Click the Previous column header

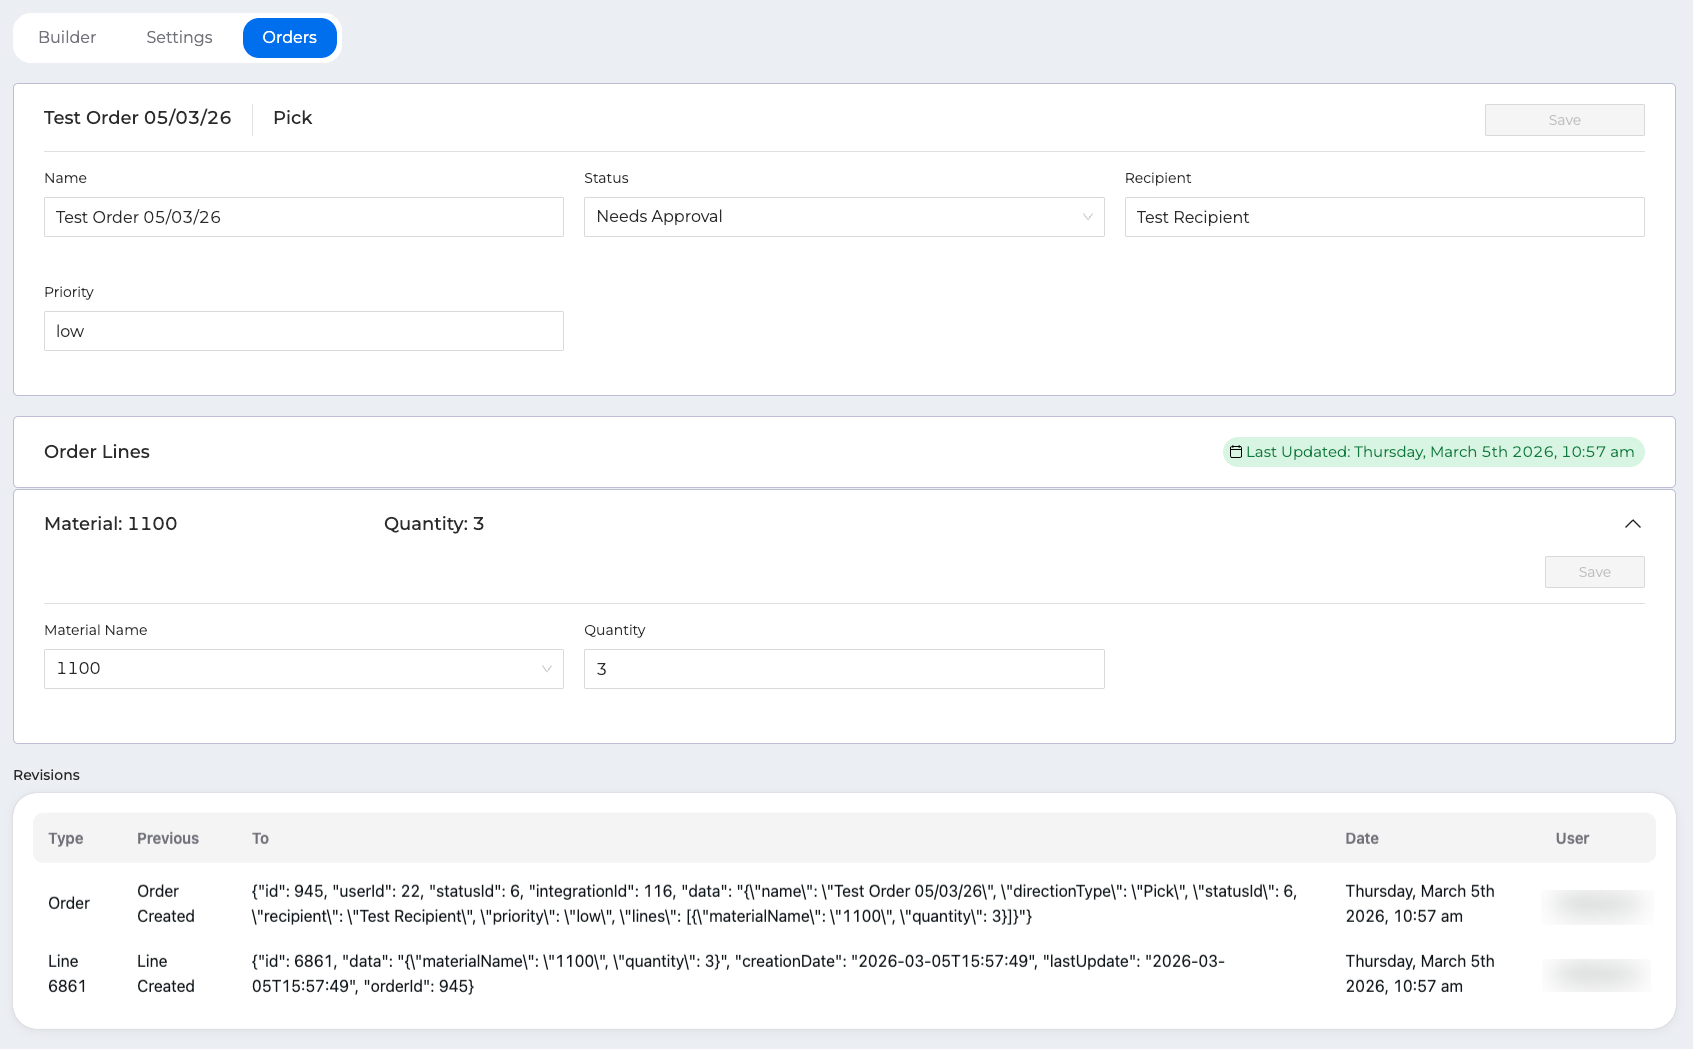point(168,838)
